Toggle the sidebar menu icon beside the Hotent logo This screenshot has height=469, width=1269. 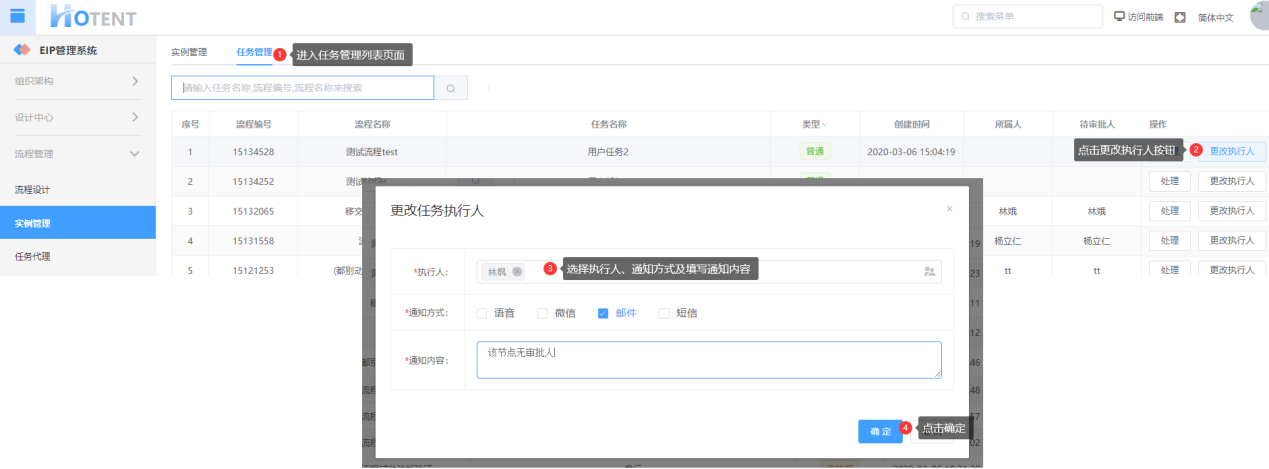pos(17,15)
